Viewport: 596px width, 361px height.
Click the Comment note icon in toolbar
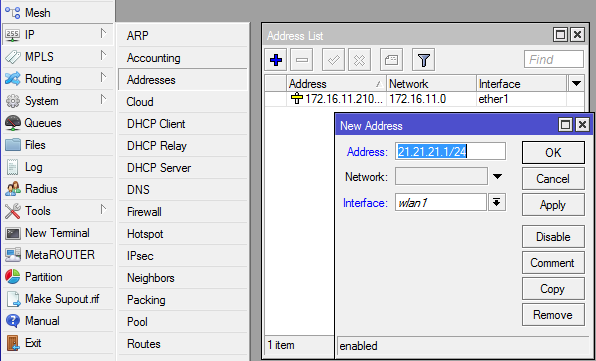click(392, 60)
